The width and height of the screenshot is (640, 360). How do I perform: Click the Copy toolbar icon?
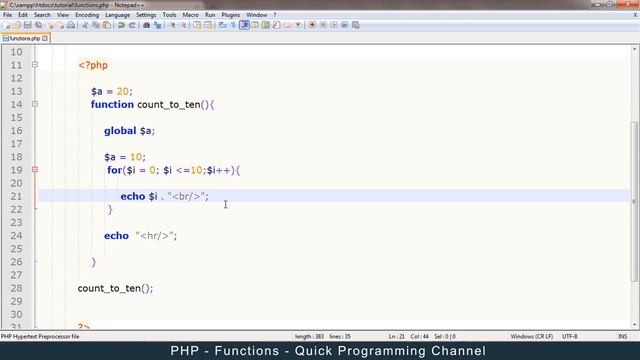coord(96,25)
